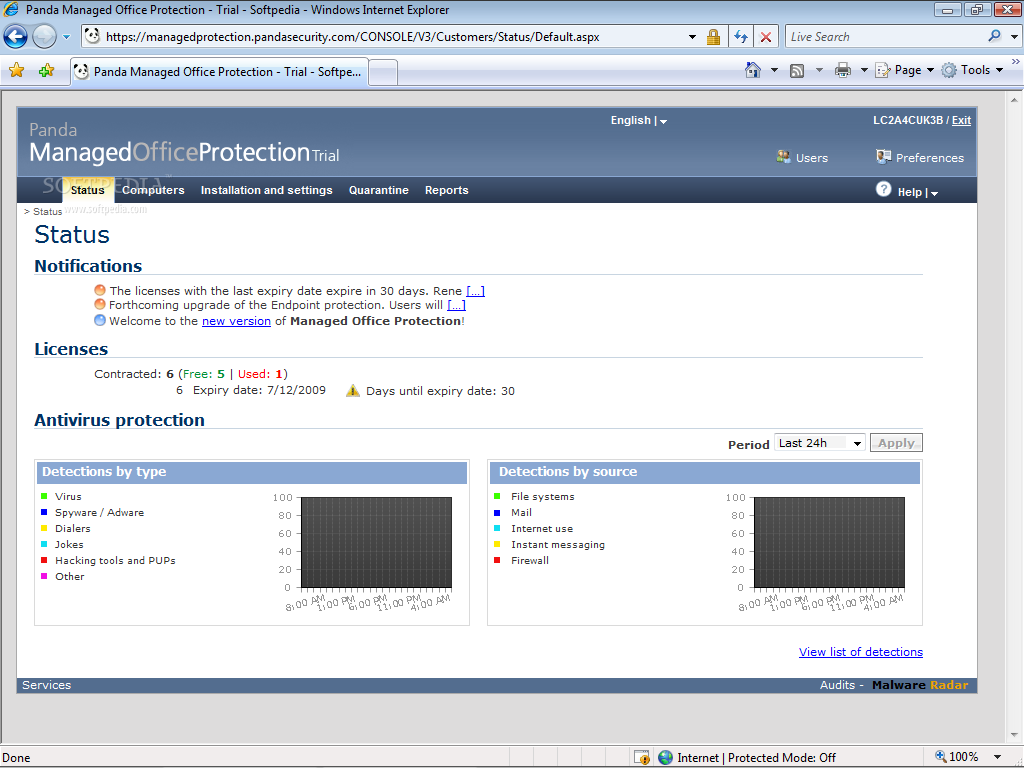Click the Apply button
This screenshot has height=768, width=1024.
pyautogui.click(x=896, y=443)
